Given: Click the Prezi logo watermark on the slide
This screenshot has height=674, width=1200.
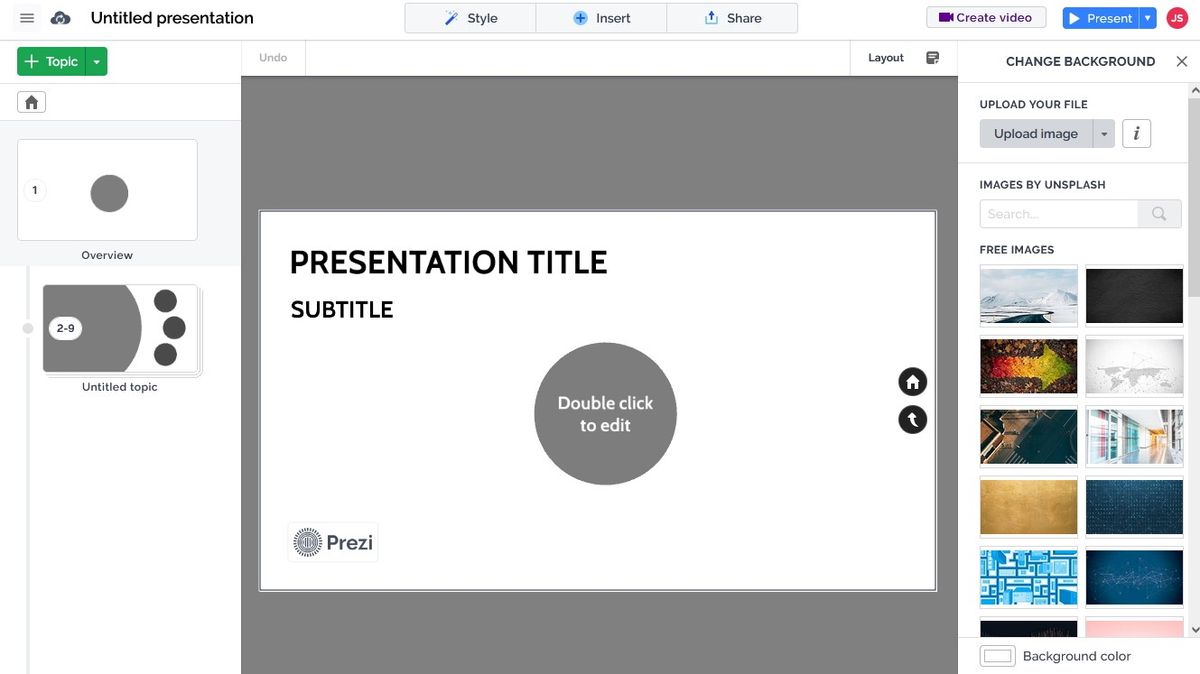Looking at the screenshot, I should tap(332, 541).
